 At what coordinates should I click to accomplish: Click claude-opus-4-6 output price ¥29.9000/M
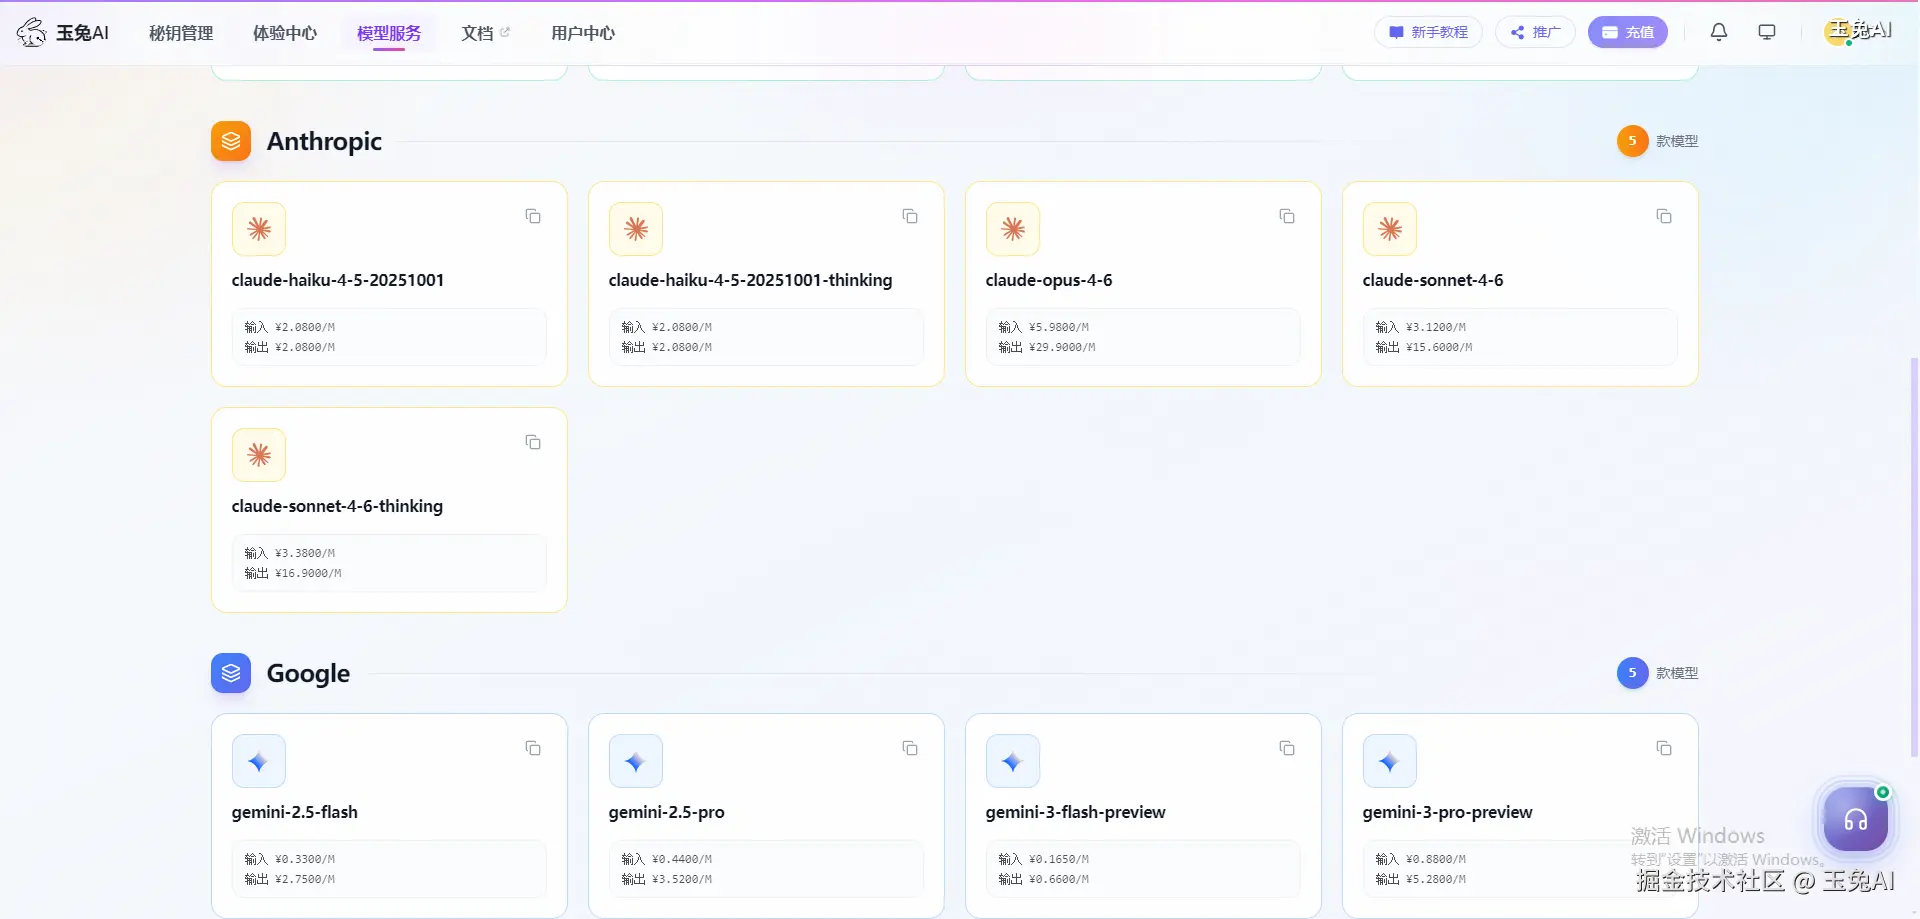pyautogui.click(x=1062, y=347)
